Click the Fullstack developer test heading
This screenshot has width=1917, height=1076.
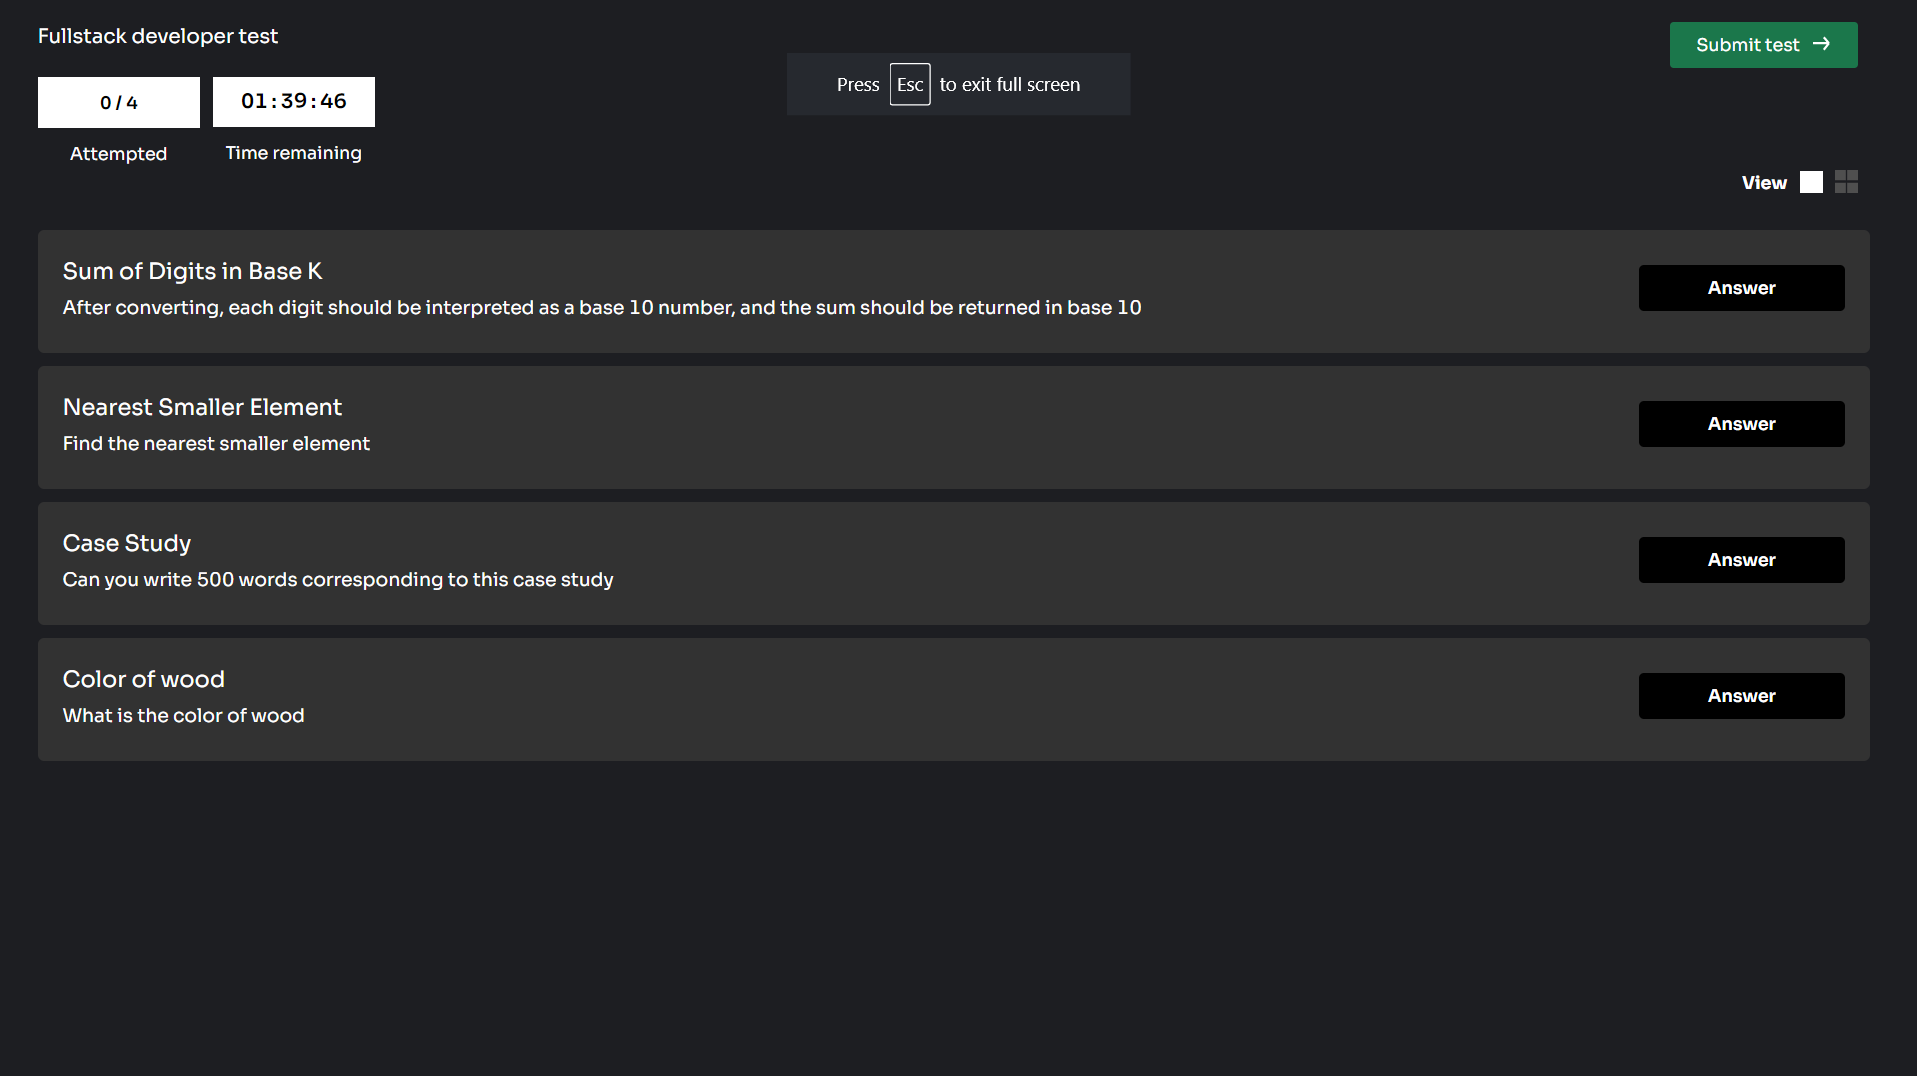(158, 36)
